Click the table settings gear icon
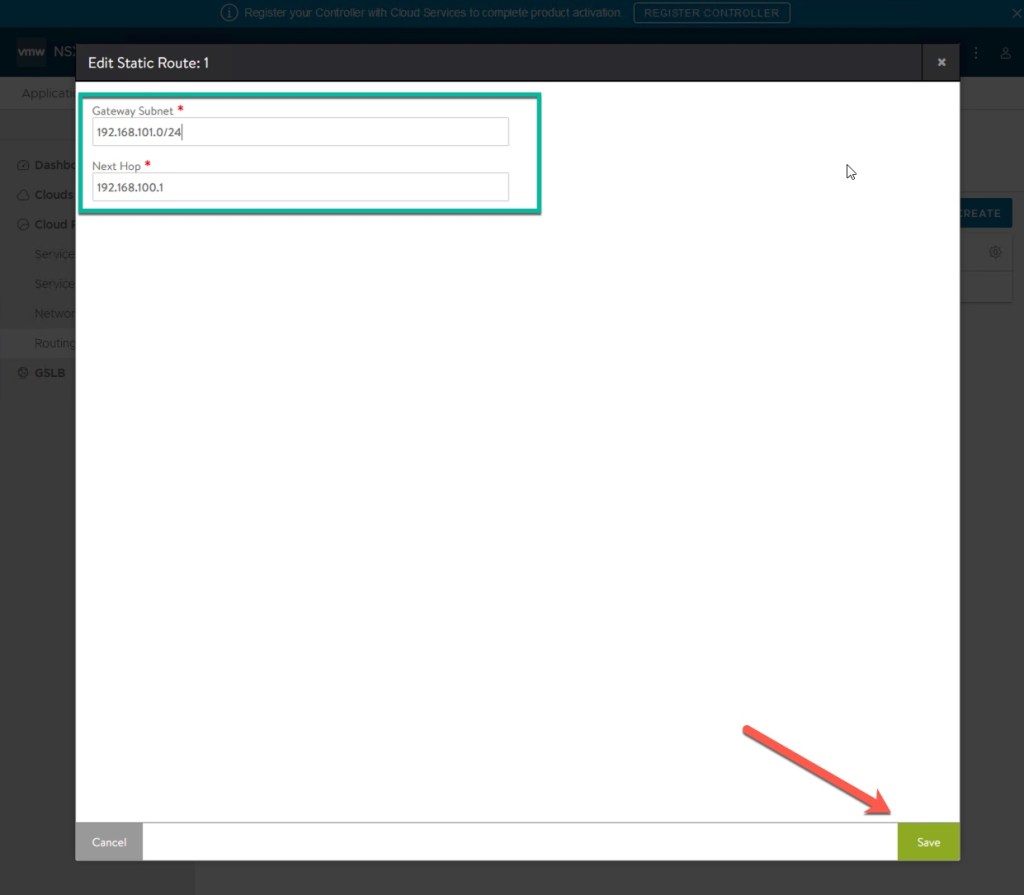 click(995, 253)
